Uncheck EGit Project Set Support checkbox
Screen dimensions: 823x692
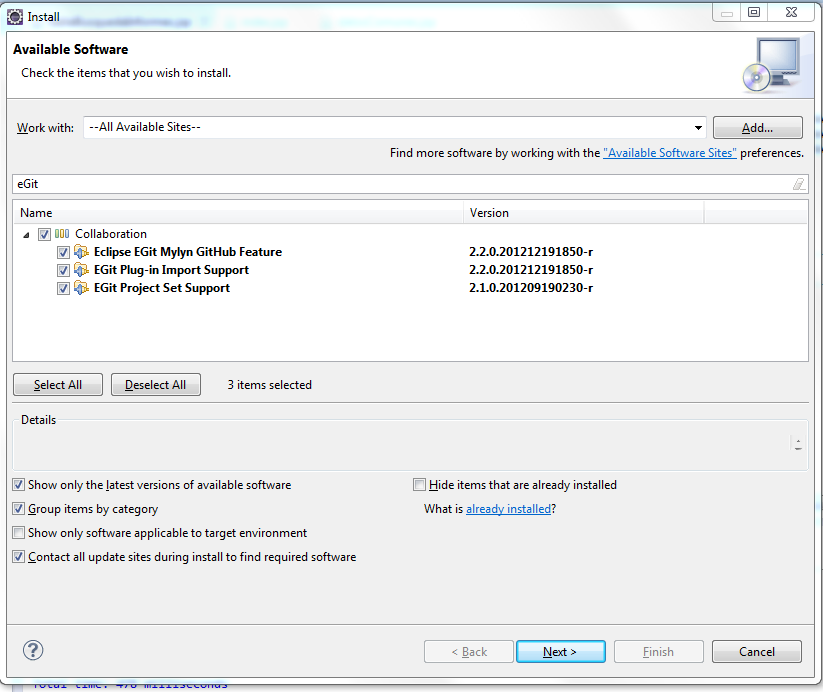(64, 288)
